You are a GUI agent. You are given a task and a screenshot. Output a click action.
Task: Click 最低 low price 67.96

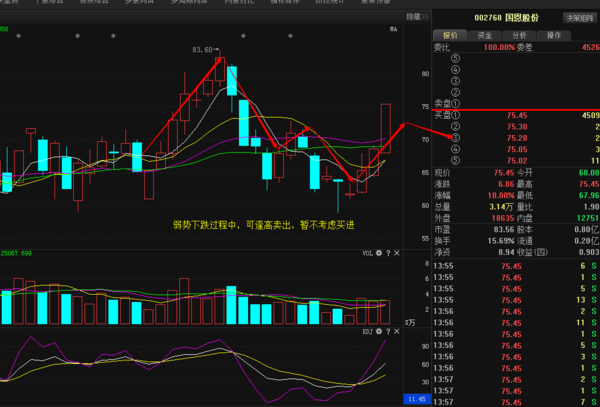tap(589, 195)
